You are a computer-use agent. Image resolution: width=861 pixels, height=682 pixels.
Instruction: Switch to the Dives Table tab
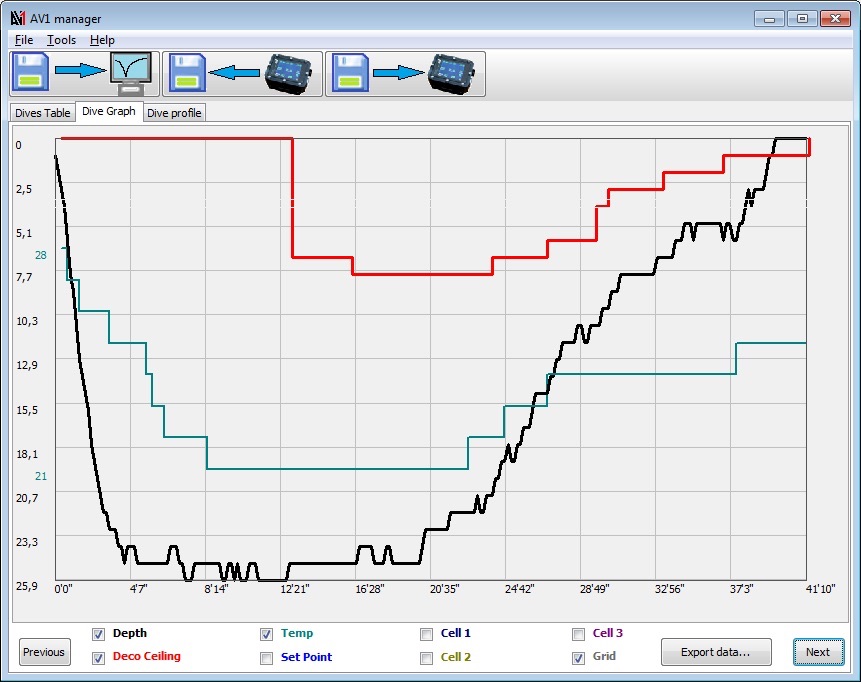coord(42,113)
